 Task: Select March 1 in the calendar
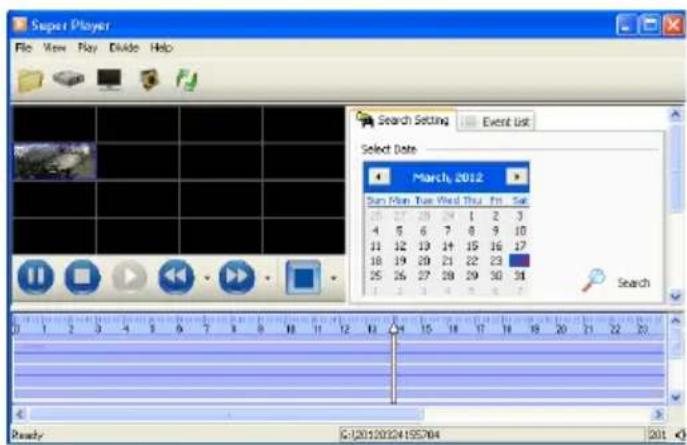click(x=471, y=216)
